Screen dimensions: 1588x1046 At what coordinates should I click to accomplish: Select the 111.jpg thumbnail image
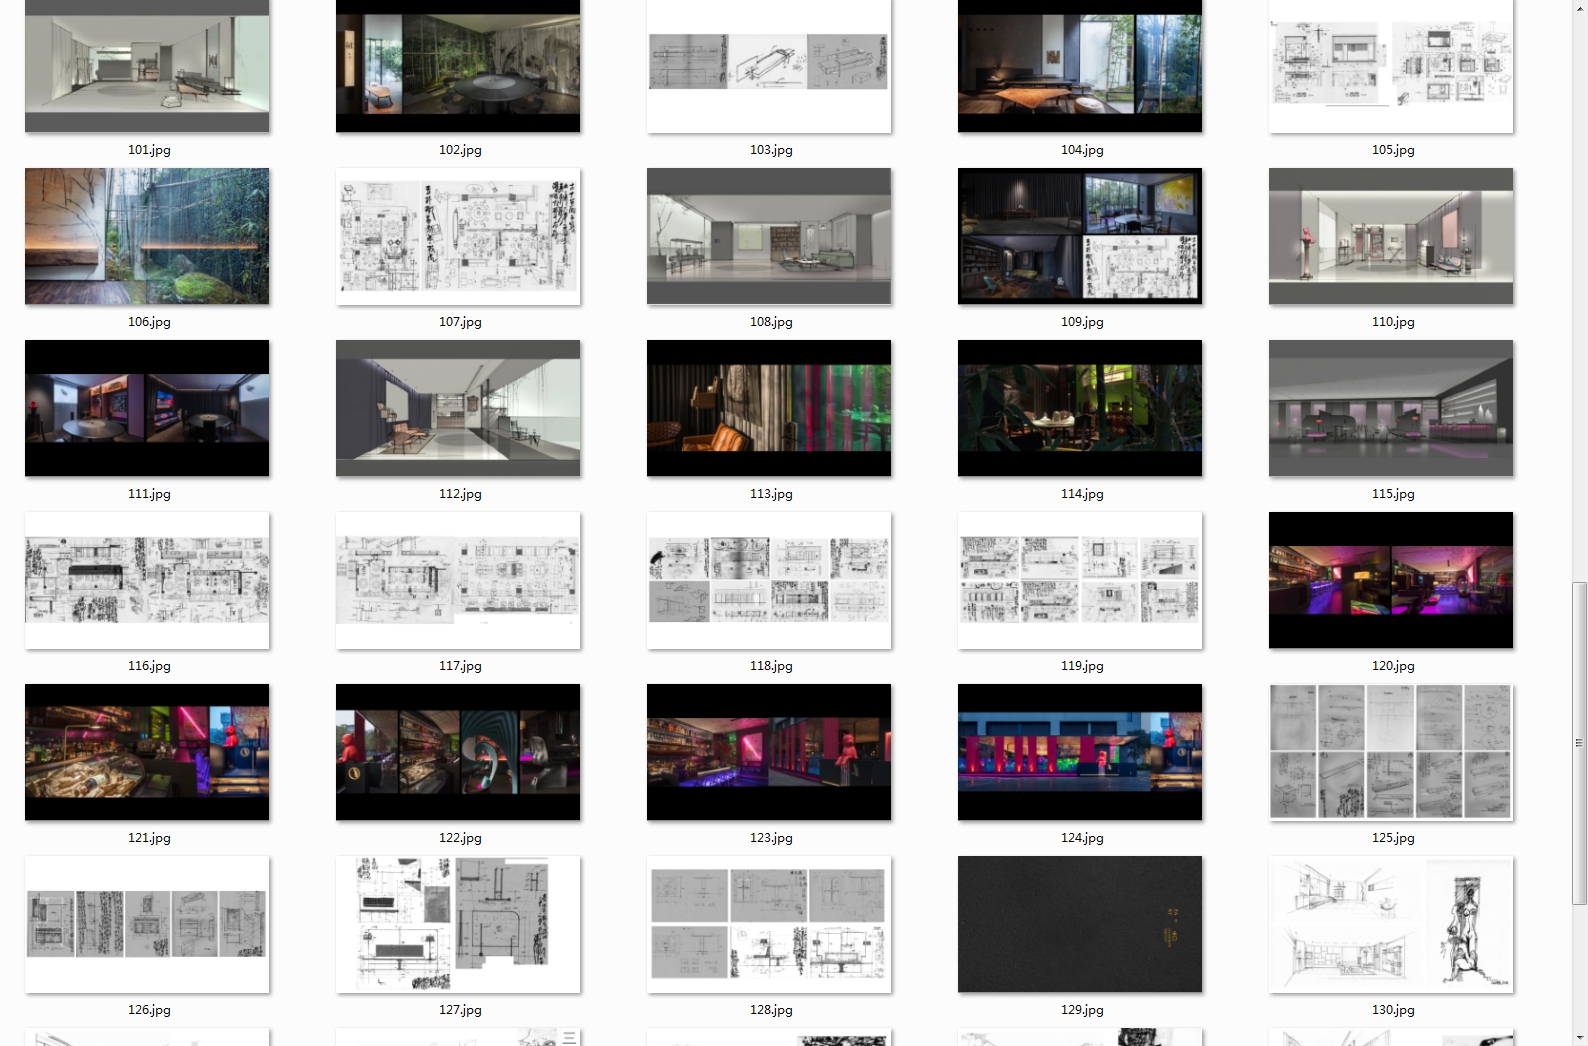tap(147, 408)
